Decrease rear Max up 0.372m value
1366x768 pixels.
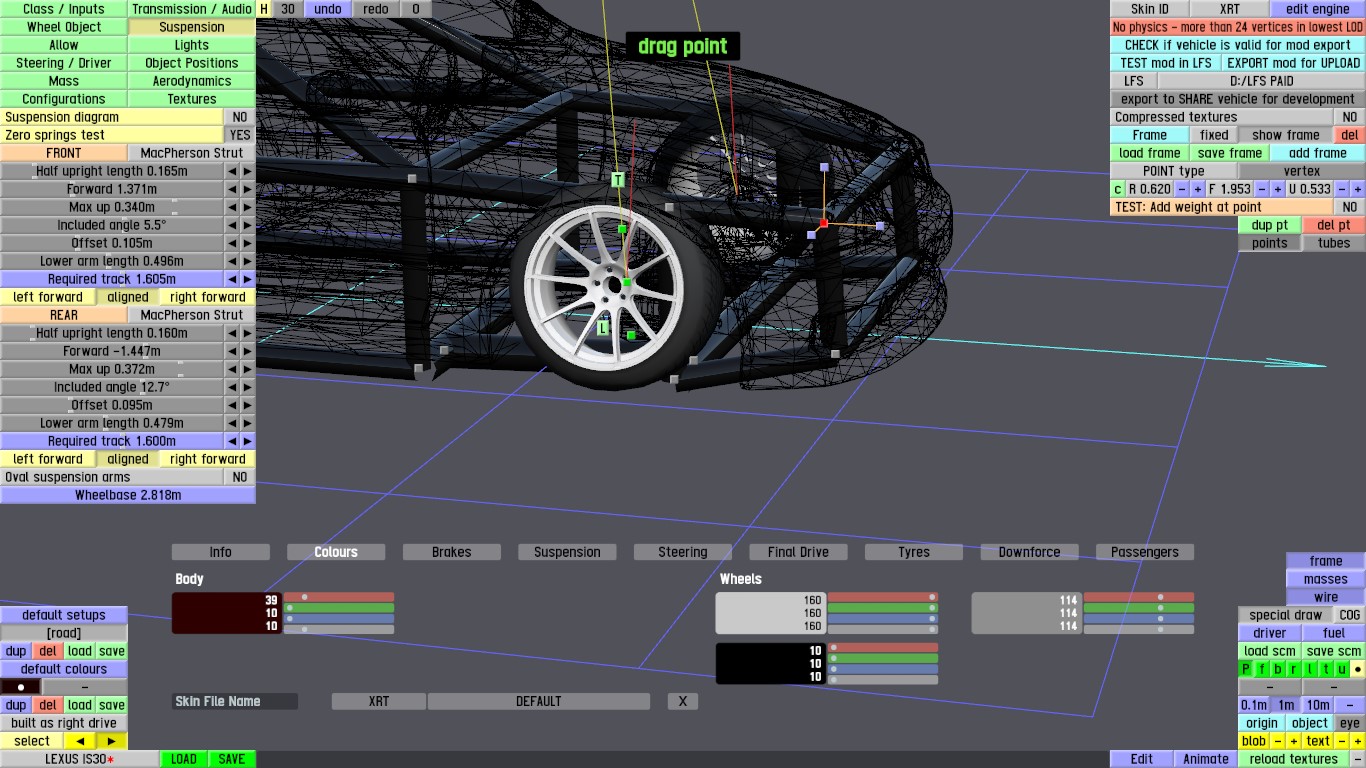[x=232, y=369]
